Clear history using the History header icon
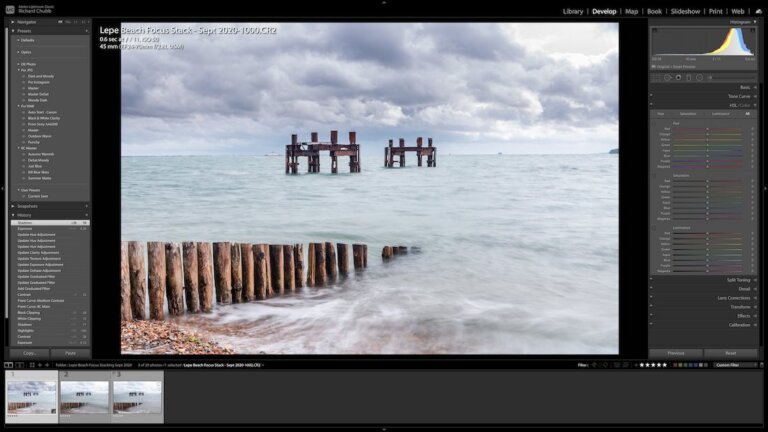 (87, 215)
